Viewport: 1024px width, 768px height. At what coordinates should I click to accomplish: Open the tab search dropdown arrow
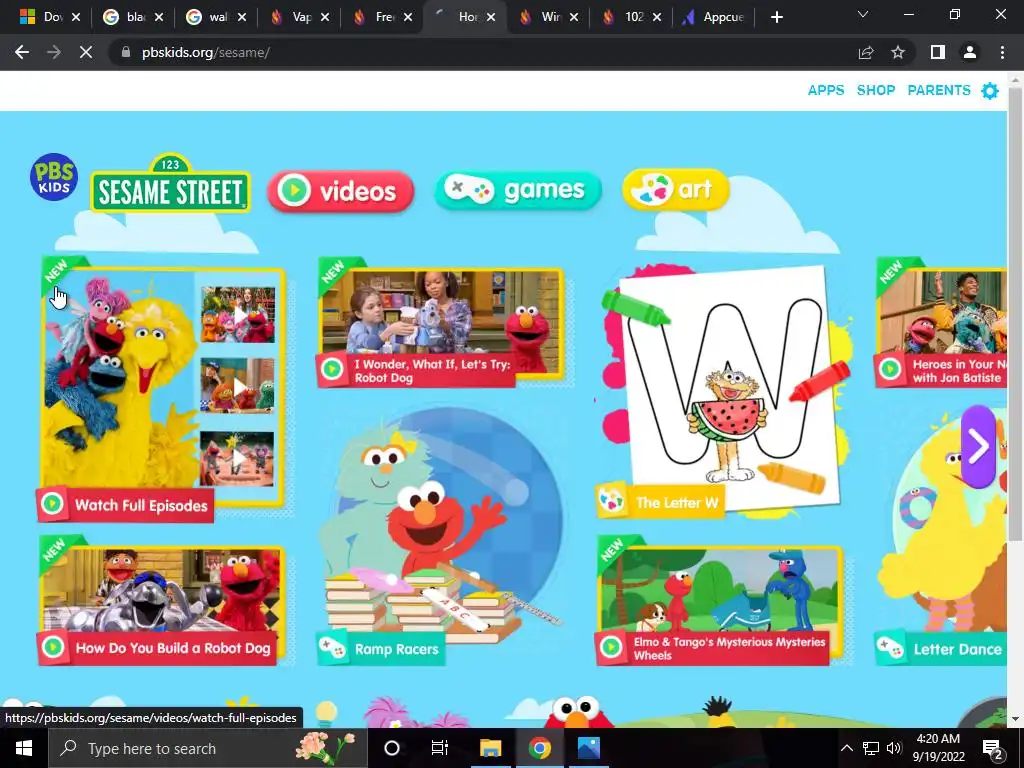tap(863, 14)
